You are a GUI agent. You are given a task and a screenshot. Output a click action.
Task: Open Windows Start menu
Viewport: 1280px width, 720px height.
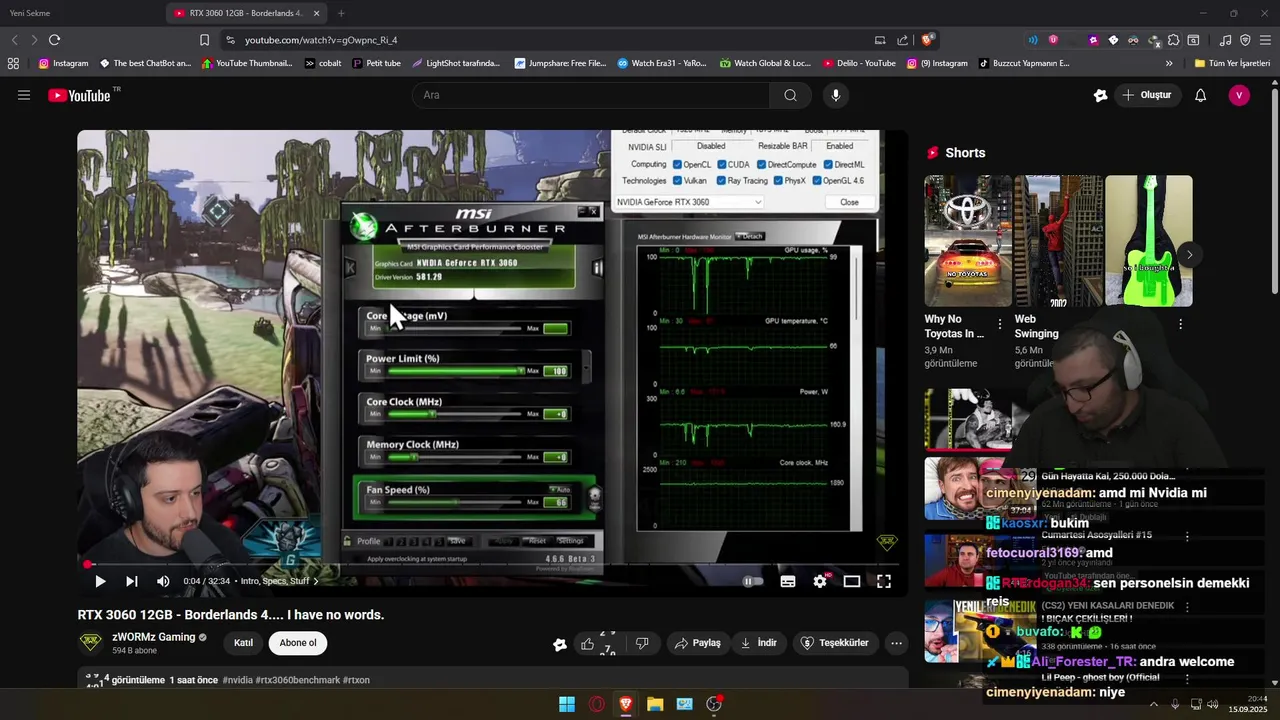point(567,704)
